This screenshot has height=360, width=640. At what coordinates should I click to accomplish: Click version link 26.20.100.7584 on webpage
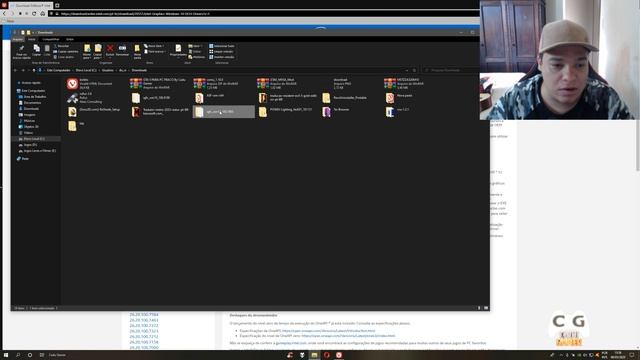click(144, 315)
